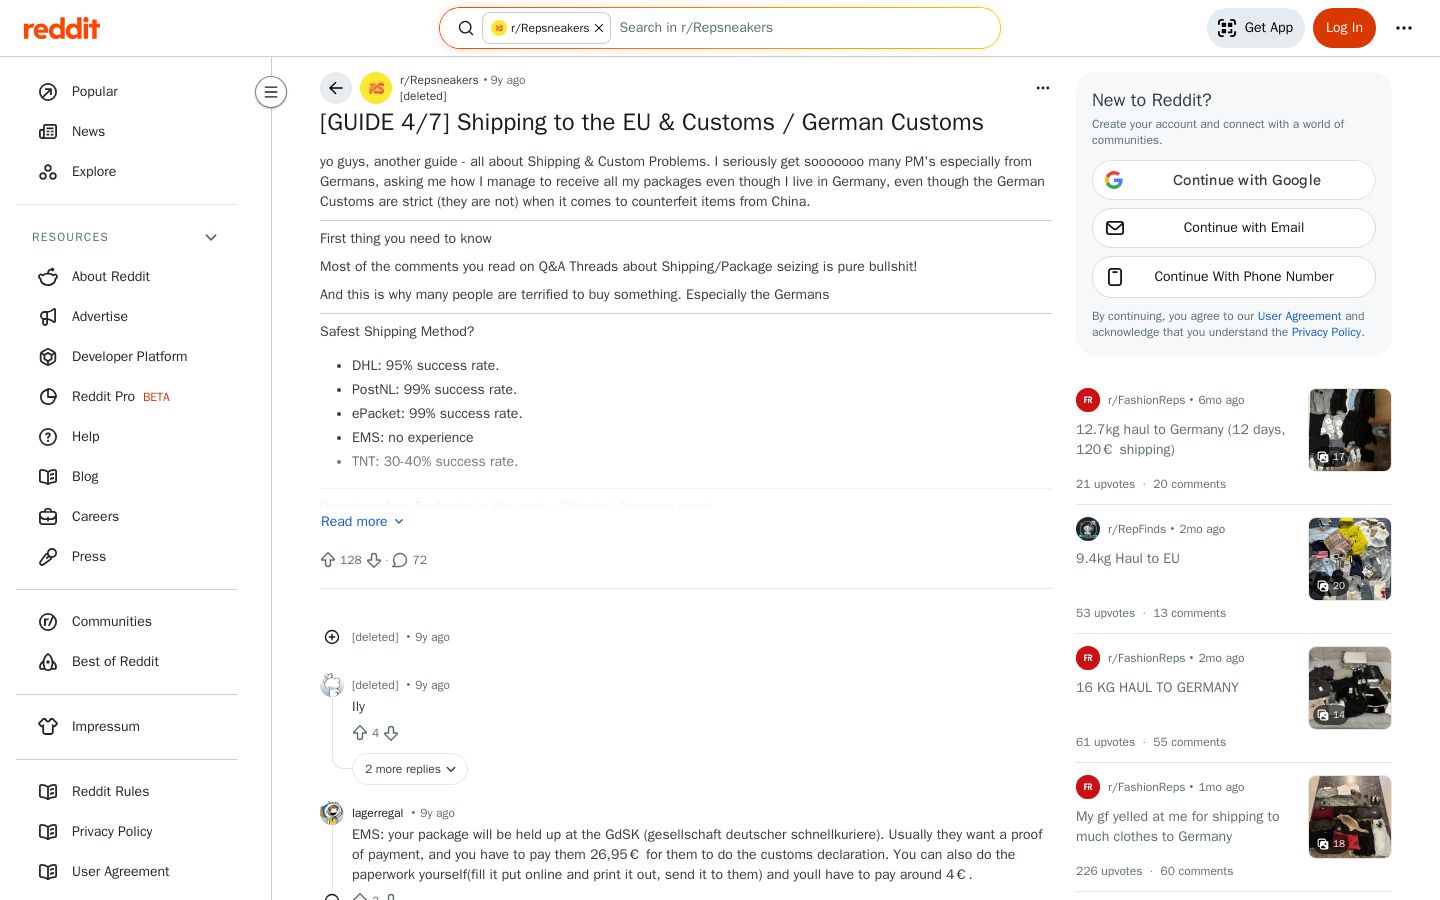This screenshot has width=1440, height=900.
Task: Collapse the left sidebar with hamburger toggle
Action: pyautogui.click(x=271, y=92)
